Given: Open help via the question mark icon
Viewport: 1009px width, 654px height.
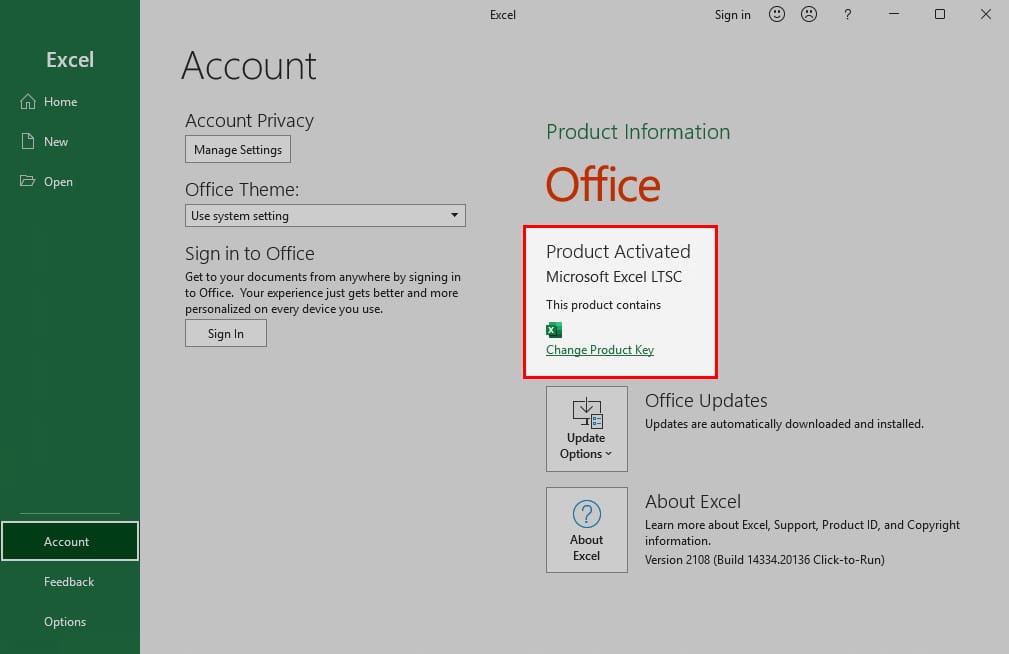Looking at the screenshot, I should click(847, 14).
